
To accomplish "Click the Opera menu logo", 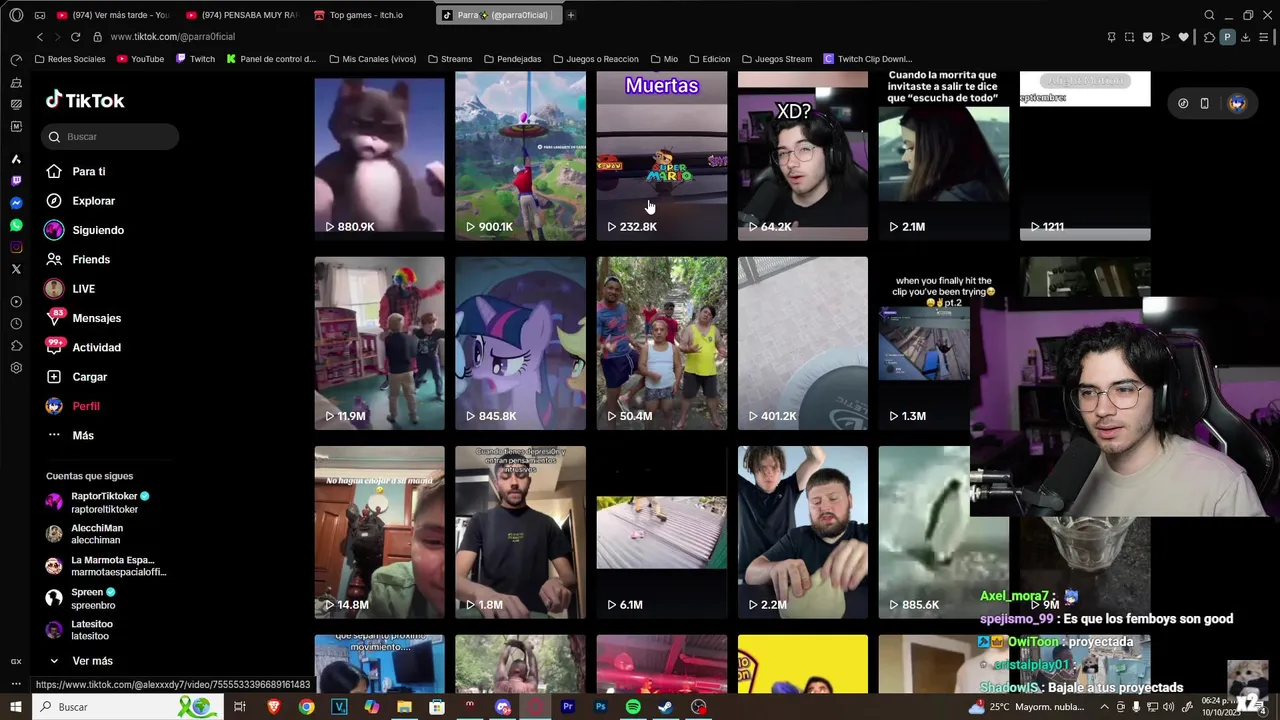I will point(16,15).
